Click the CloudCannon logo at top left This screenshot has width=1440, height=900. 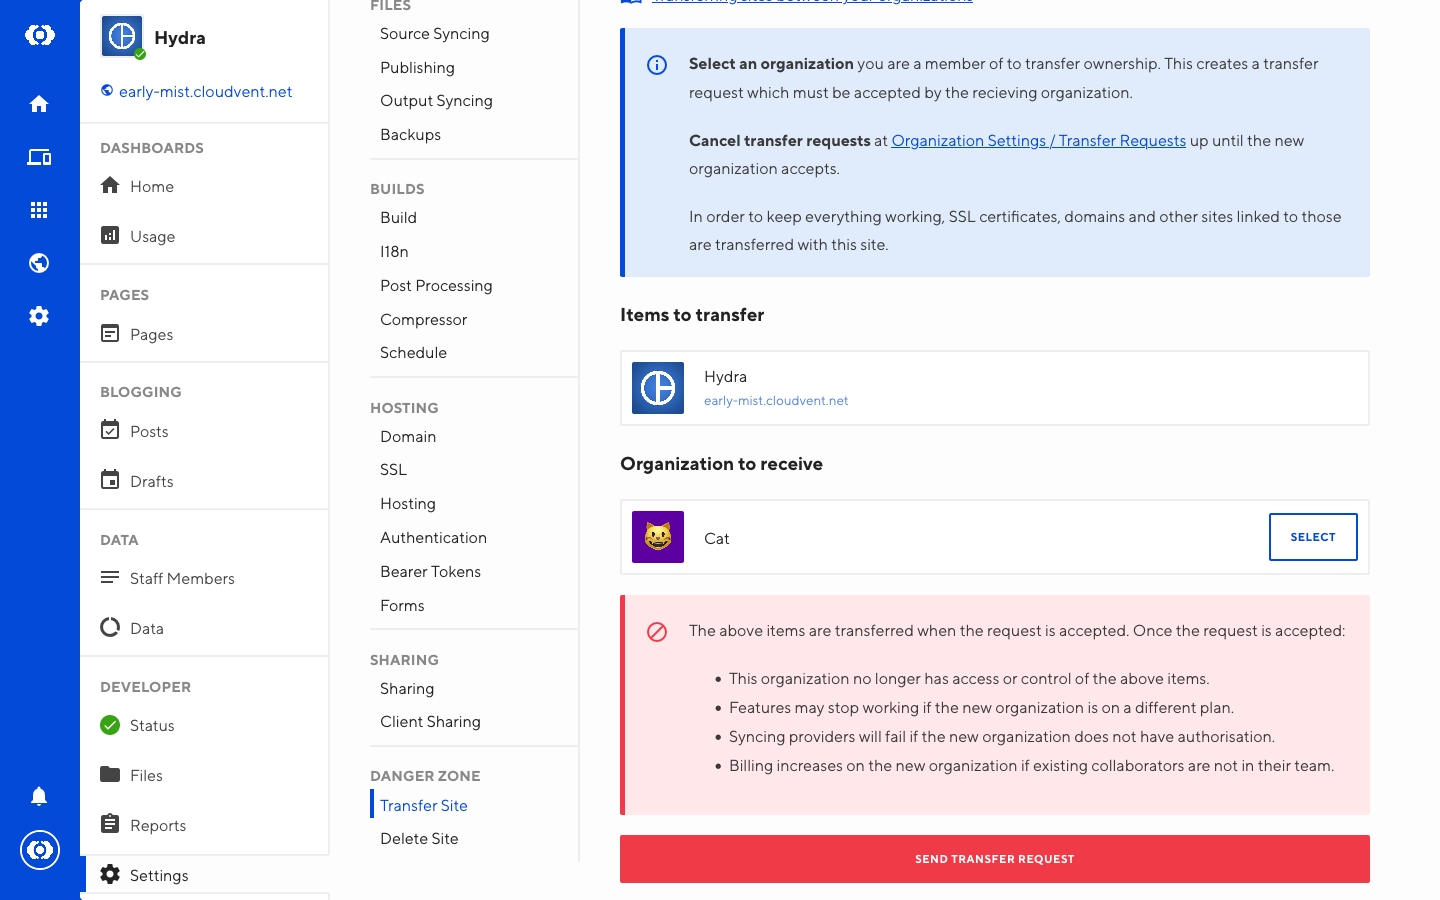pyautogui.click(x=39, y=35)
